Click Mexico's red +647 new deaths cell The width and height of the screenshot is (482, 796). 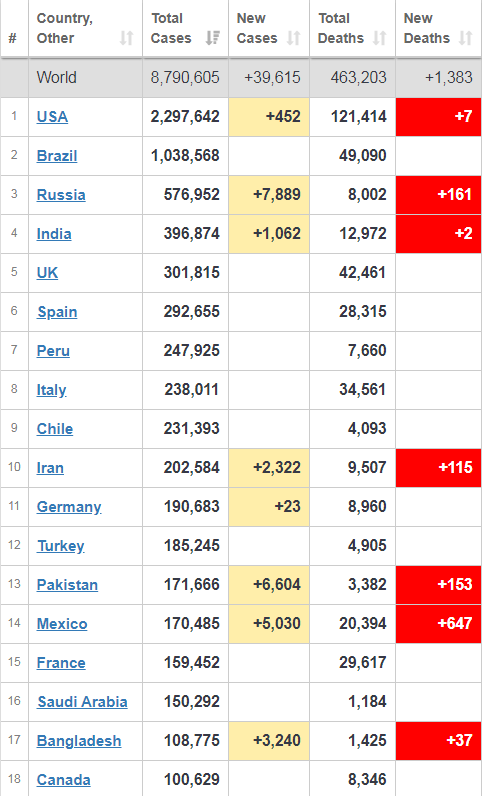click(438, 623)
